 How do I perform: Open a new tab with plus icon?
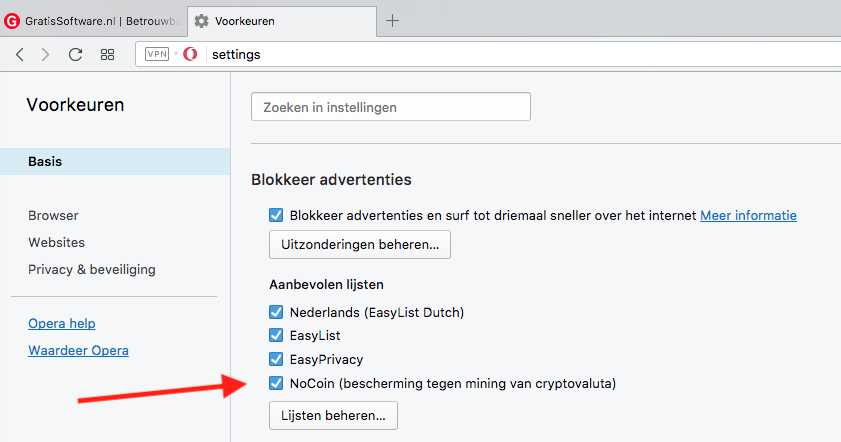click(393, 20)
